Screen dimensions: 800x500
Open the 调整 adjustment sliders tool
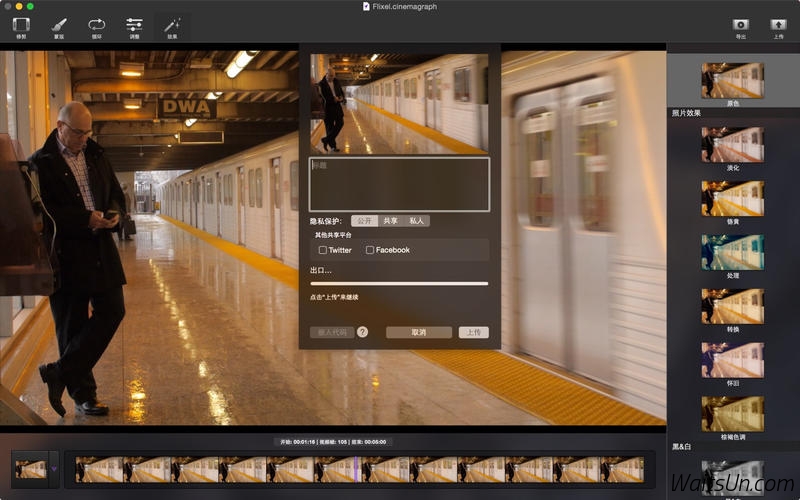[x=134, y=24]
